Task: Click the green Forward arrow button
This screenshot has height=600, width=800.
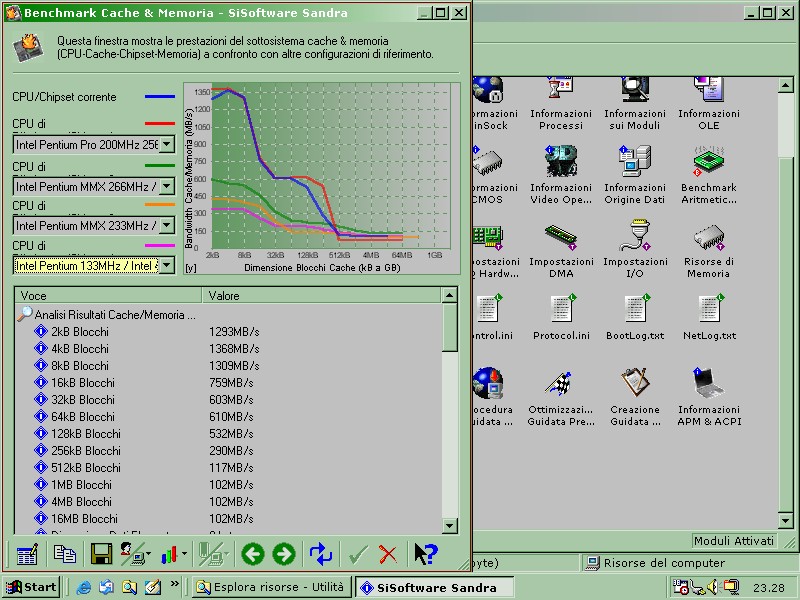Action: point(284,554)
